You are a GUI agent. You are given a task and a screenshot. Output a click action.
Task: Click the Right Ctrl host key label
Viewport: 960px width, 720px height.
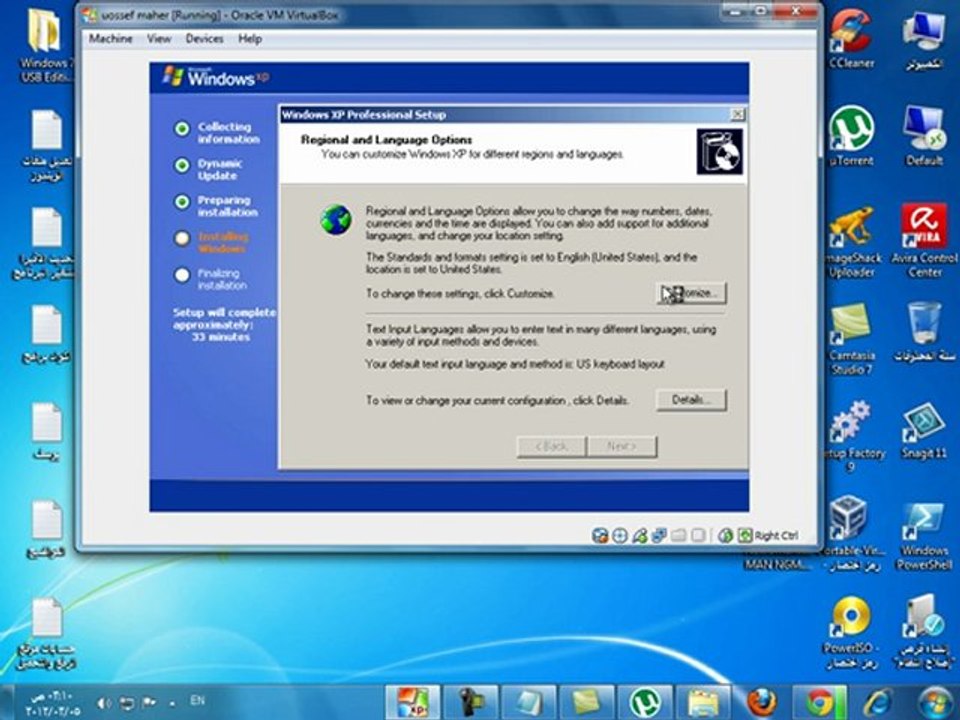pyautogui.click(x=776, y=536)
